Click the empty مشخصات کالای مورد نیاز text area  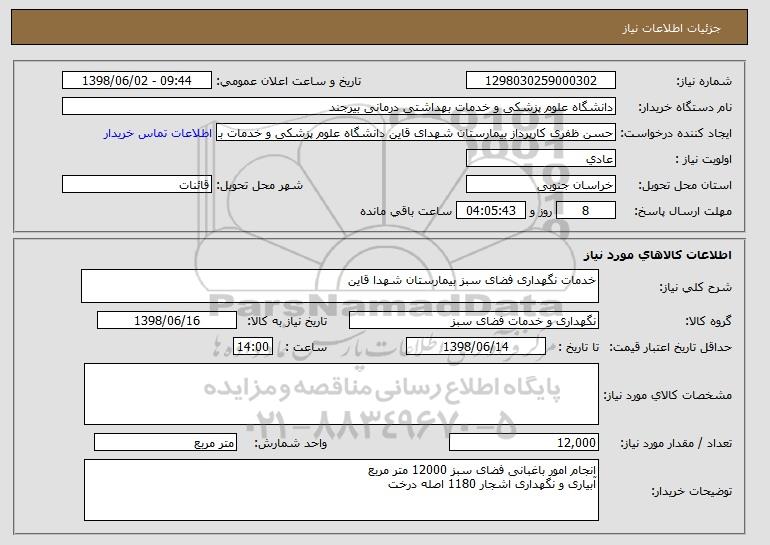341,394
